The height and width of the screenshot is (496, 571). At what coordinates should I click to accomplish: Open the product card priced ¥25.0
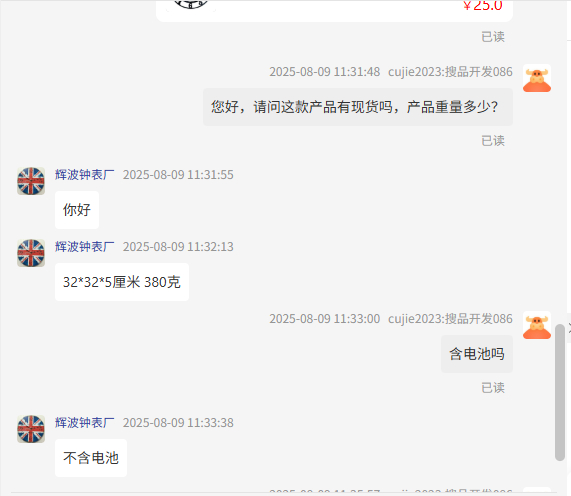click(334, 10)
